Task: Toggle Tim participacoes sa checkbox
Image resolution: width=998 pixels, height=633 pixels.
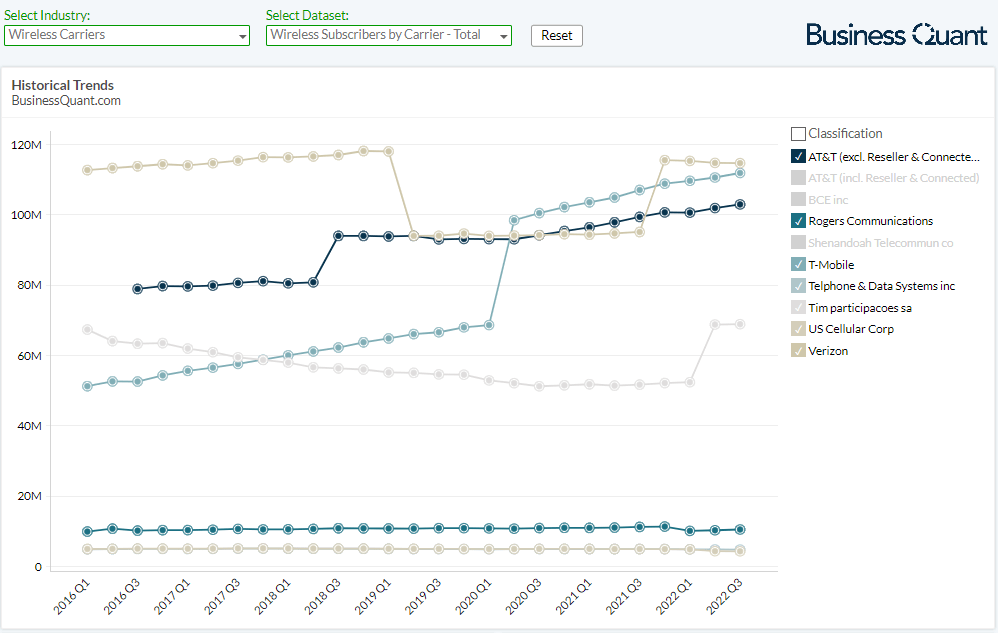Action: [798, 307]
